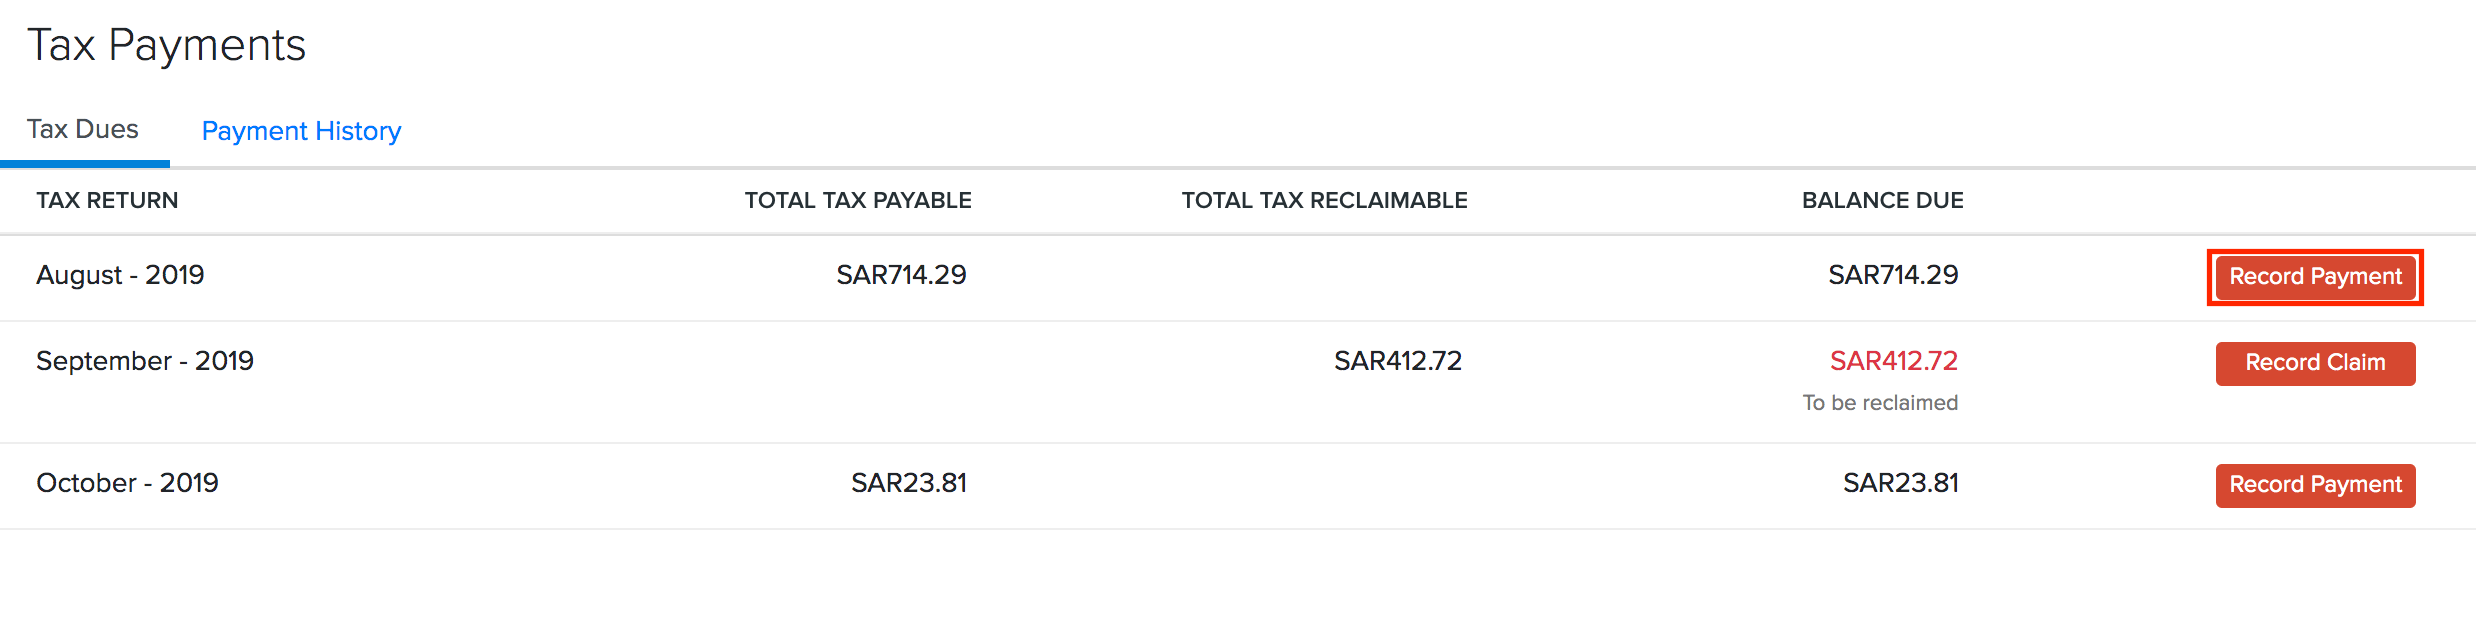2476x620 pixels.
Task: Click the 'To be reclaimed' label
Action: 1881,403
